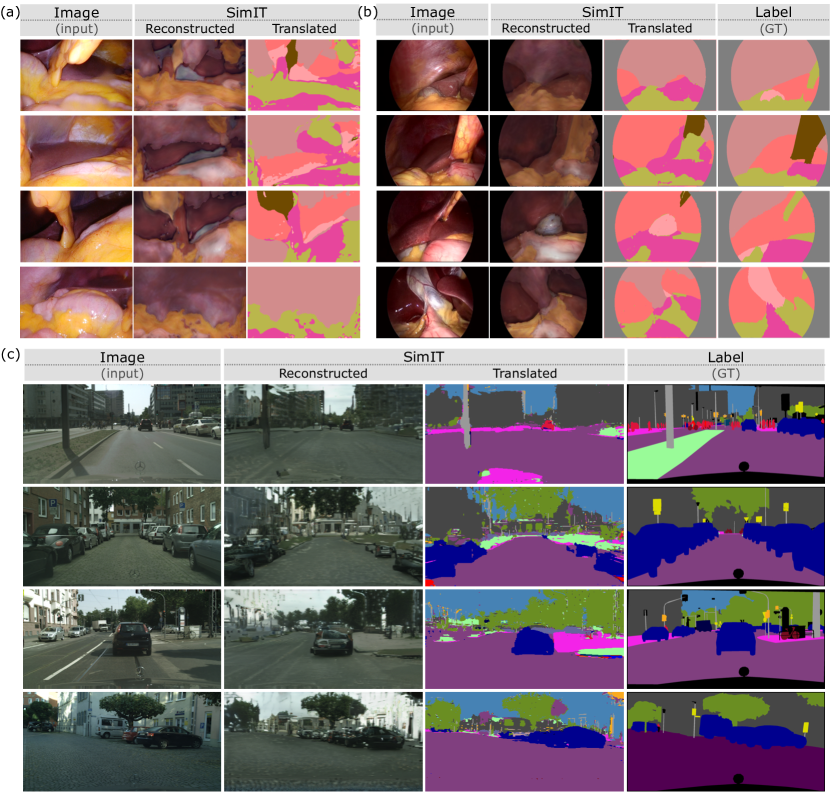Open panel (c) first-row reconstructed street image
The image size is (831, 796).
[323, 434]
